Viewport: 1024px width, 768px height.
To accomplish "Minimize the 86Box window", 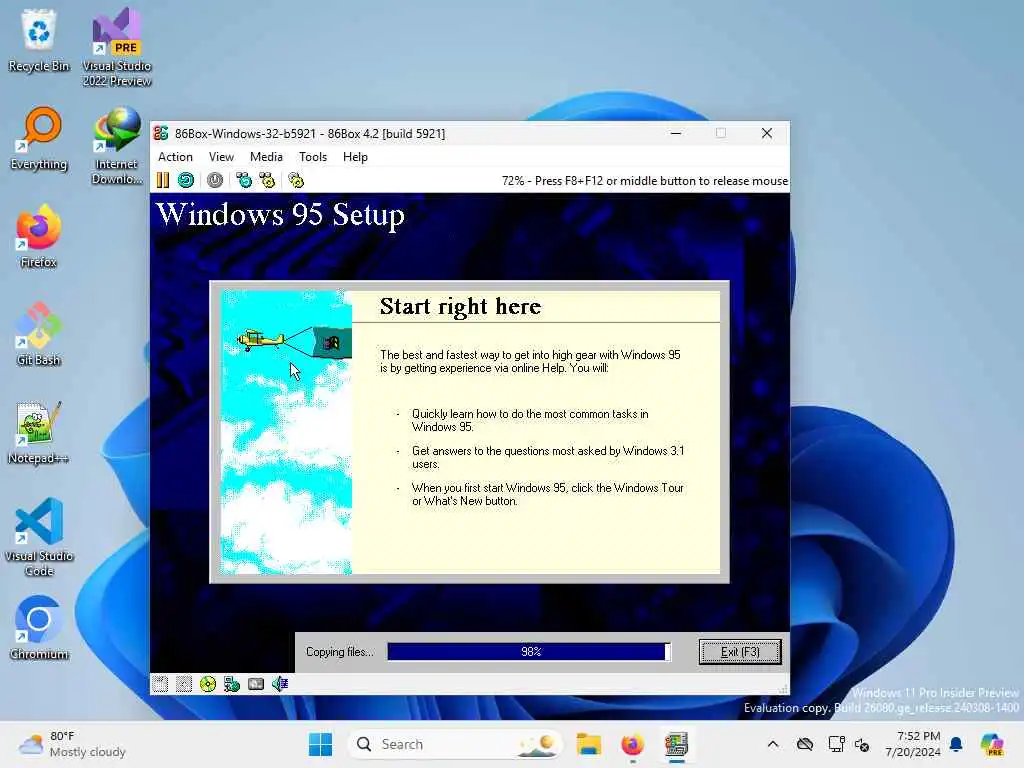I will [x=676, y=133].
